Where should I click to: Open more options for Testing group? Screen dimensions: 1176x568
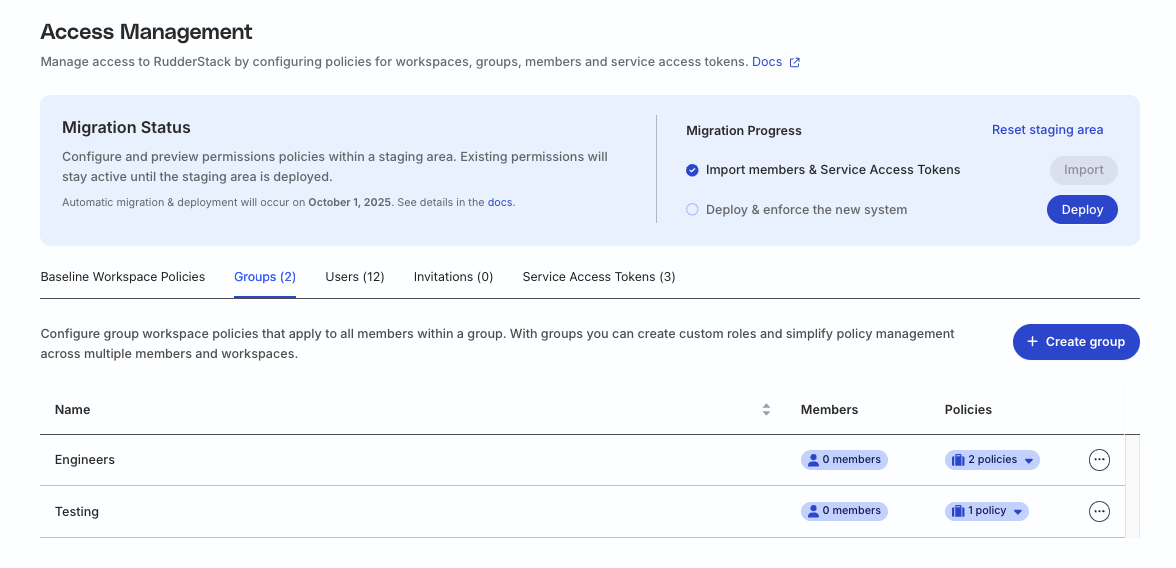[x=1099, y=512]
